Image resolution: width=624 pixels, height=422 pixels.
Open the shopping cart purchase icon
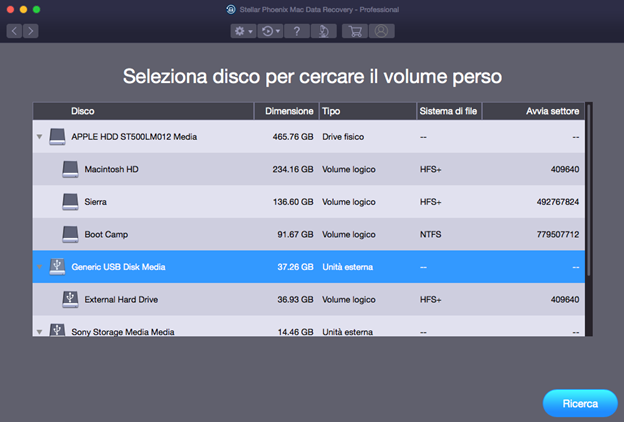tap(355, 31)
